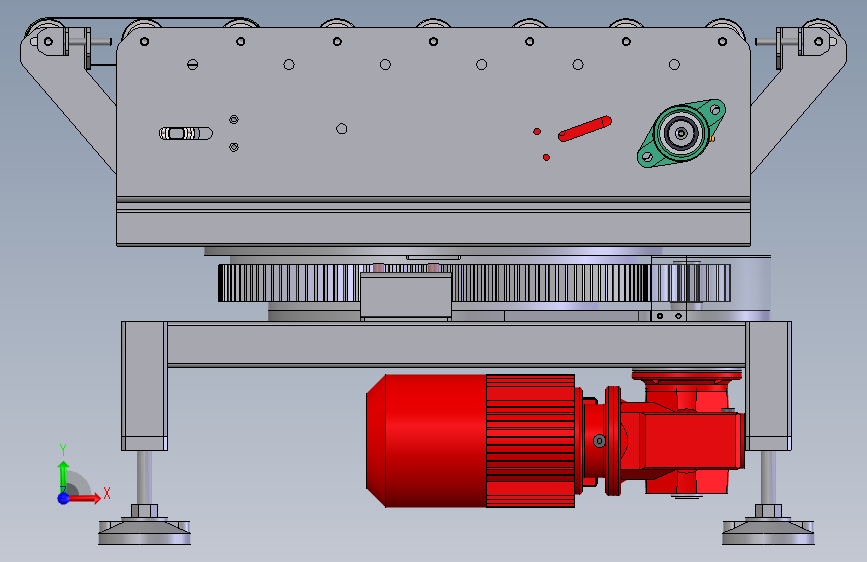Pick the lower red dot hole on side plate
The width and height of the screenshot is (867, 562).
tap(546, 158)
